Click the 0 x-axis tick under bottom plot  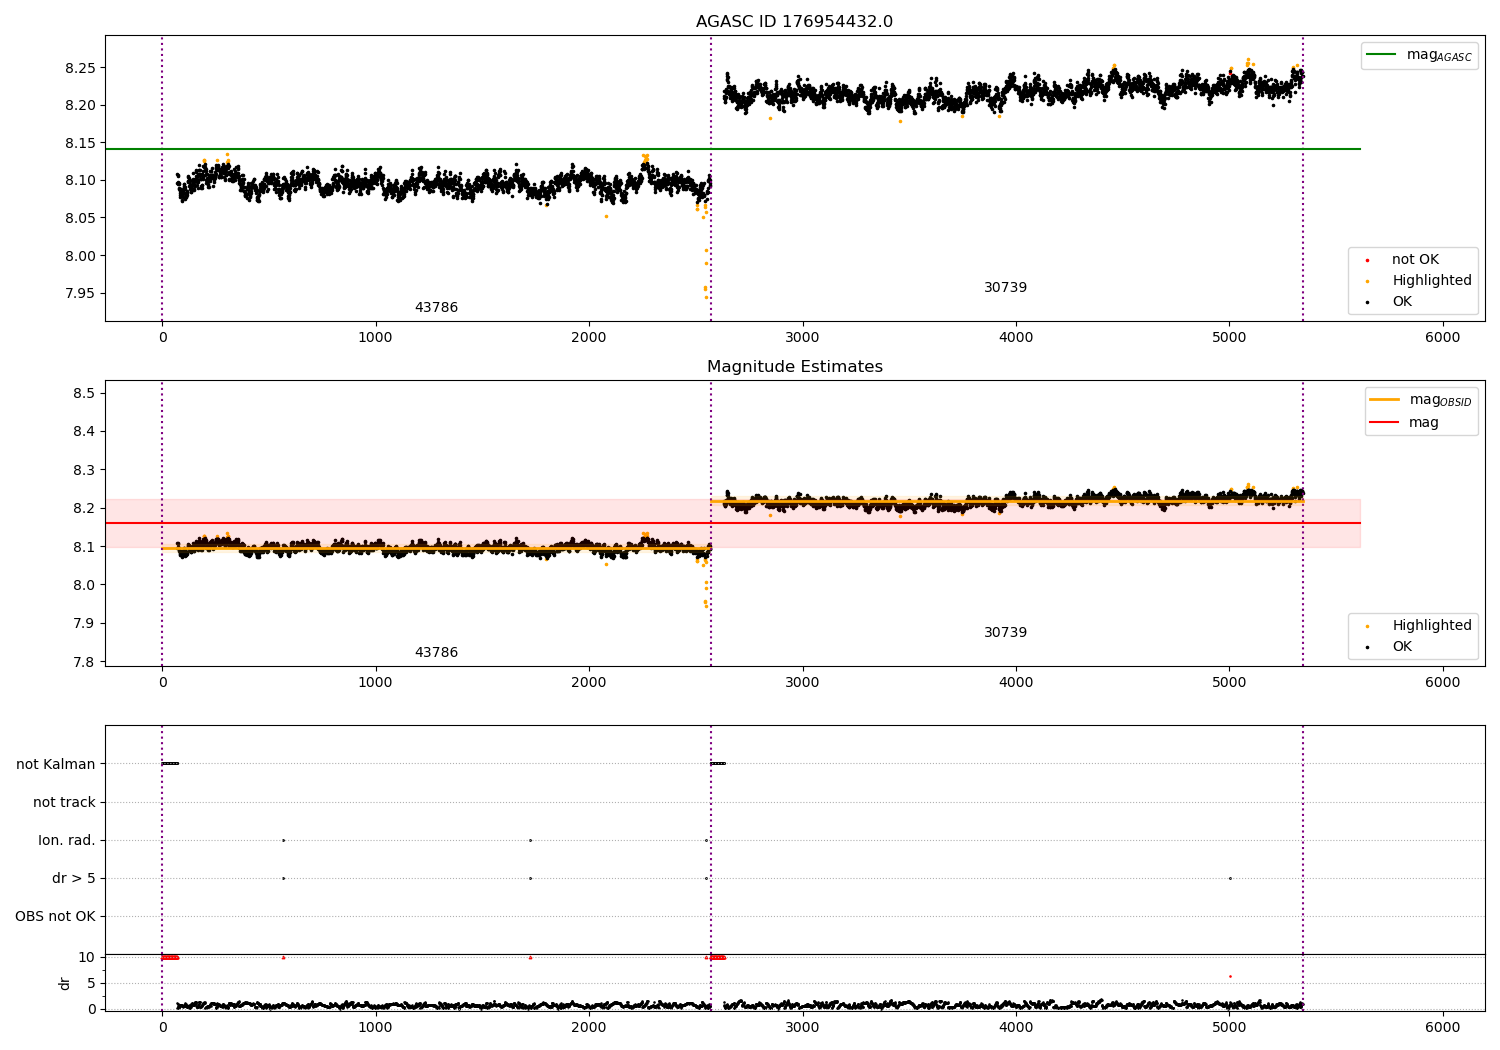[x=162, y=1027]
